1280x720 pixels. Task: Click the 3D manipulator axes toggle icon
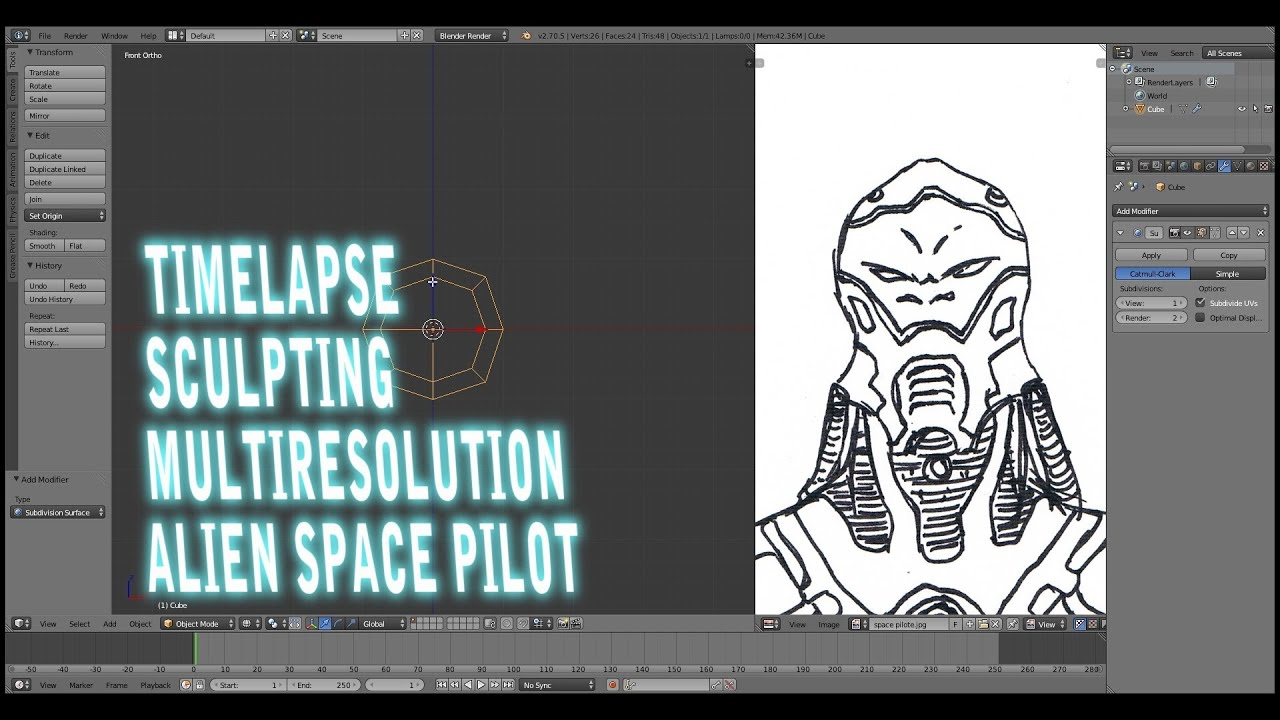pos(312,624)
